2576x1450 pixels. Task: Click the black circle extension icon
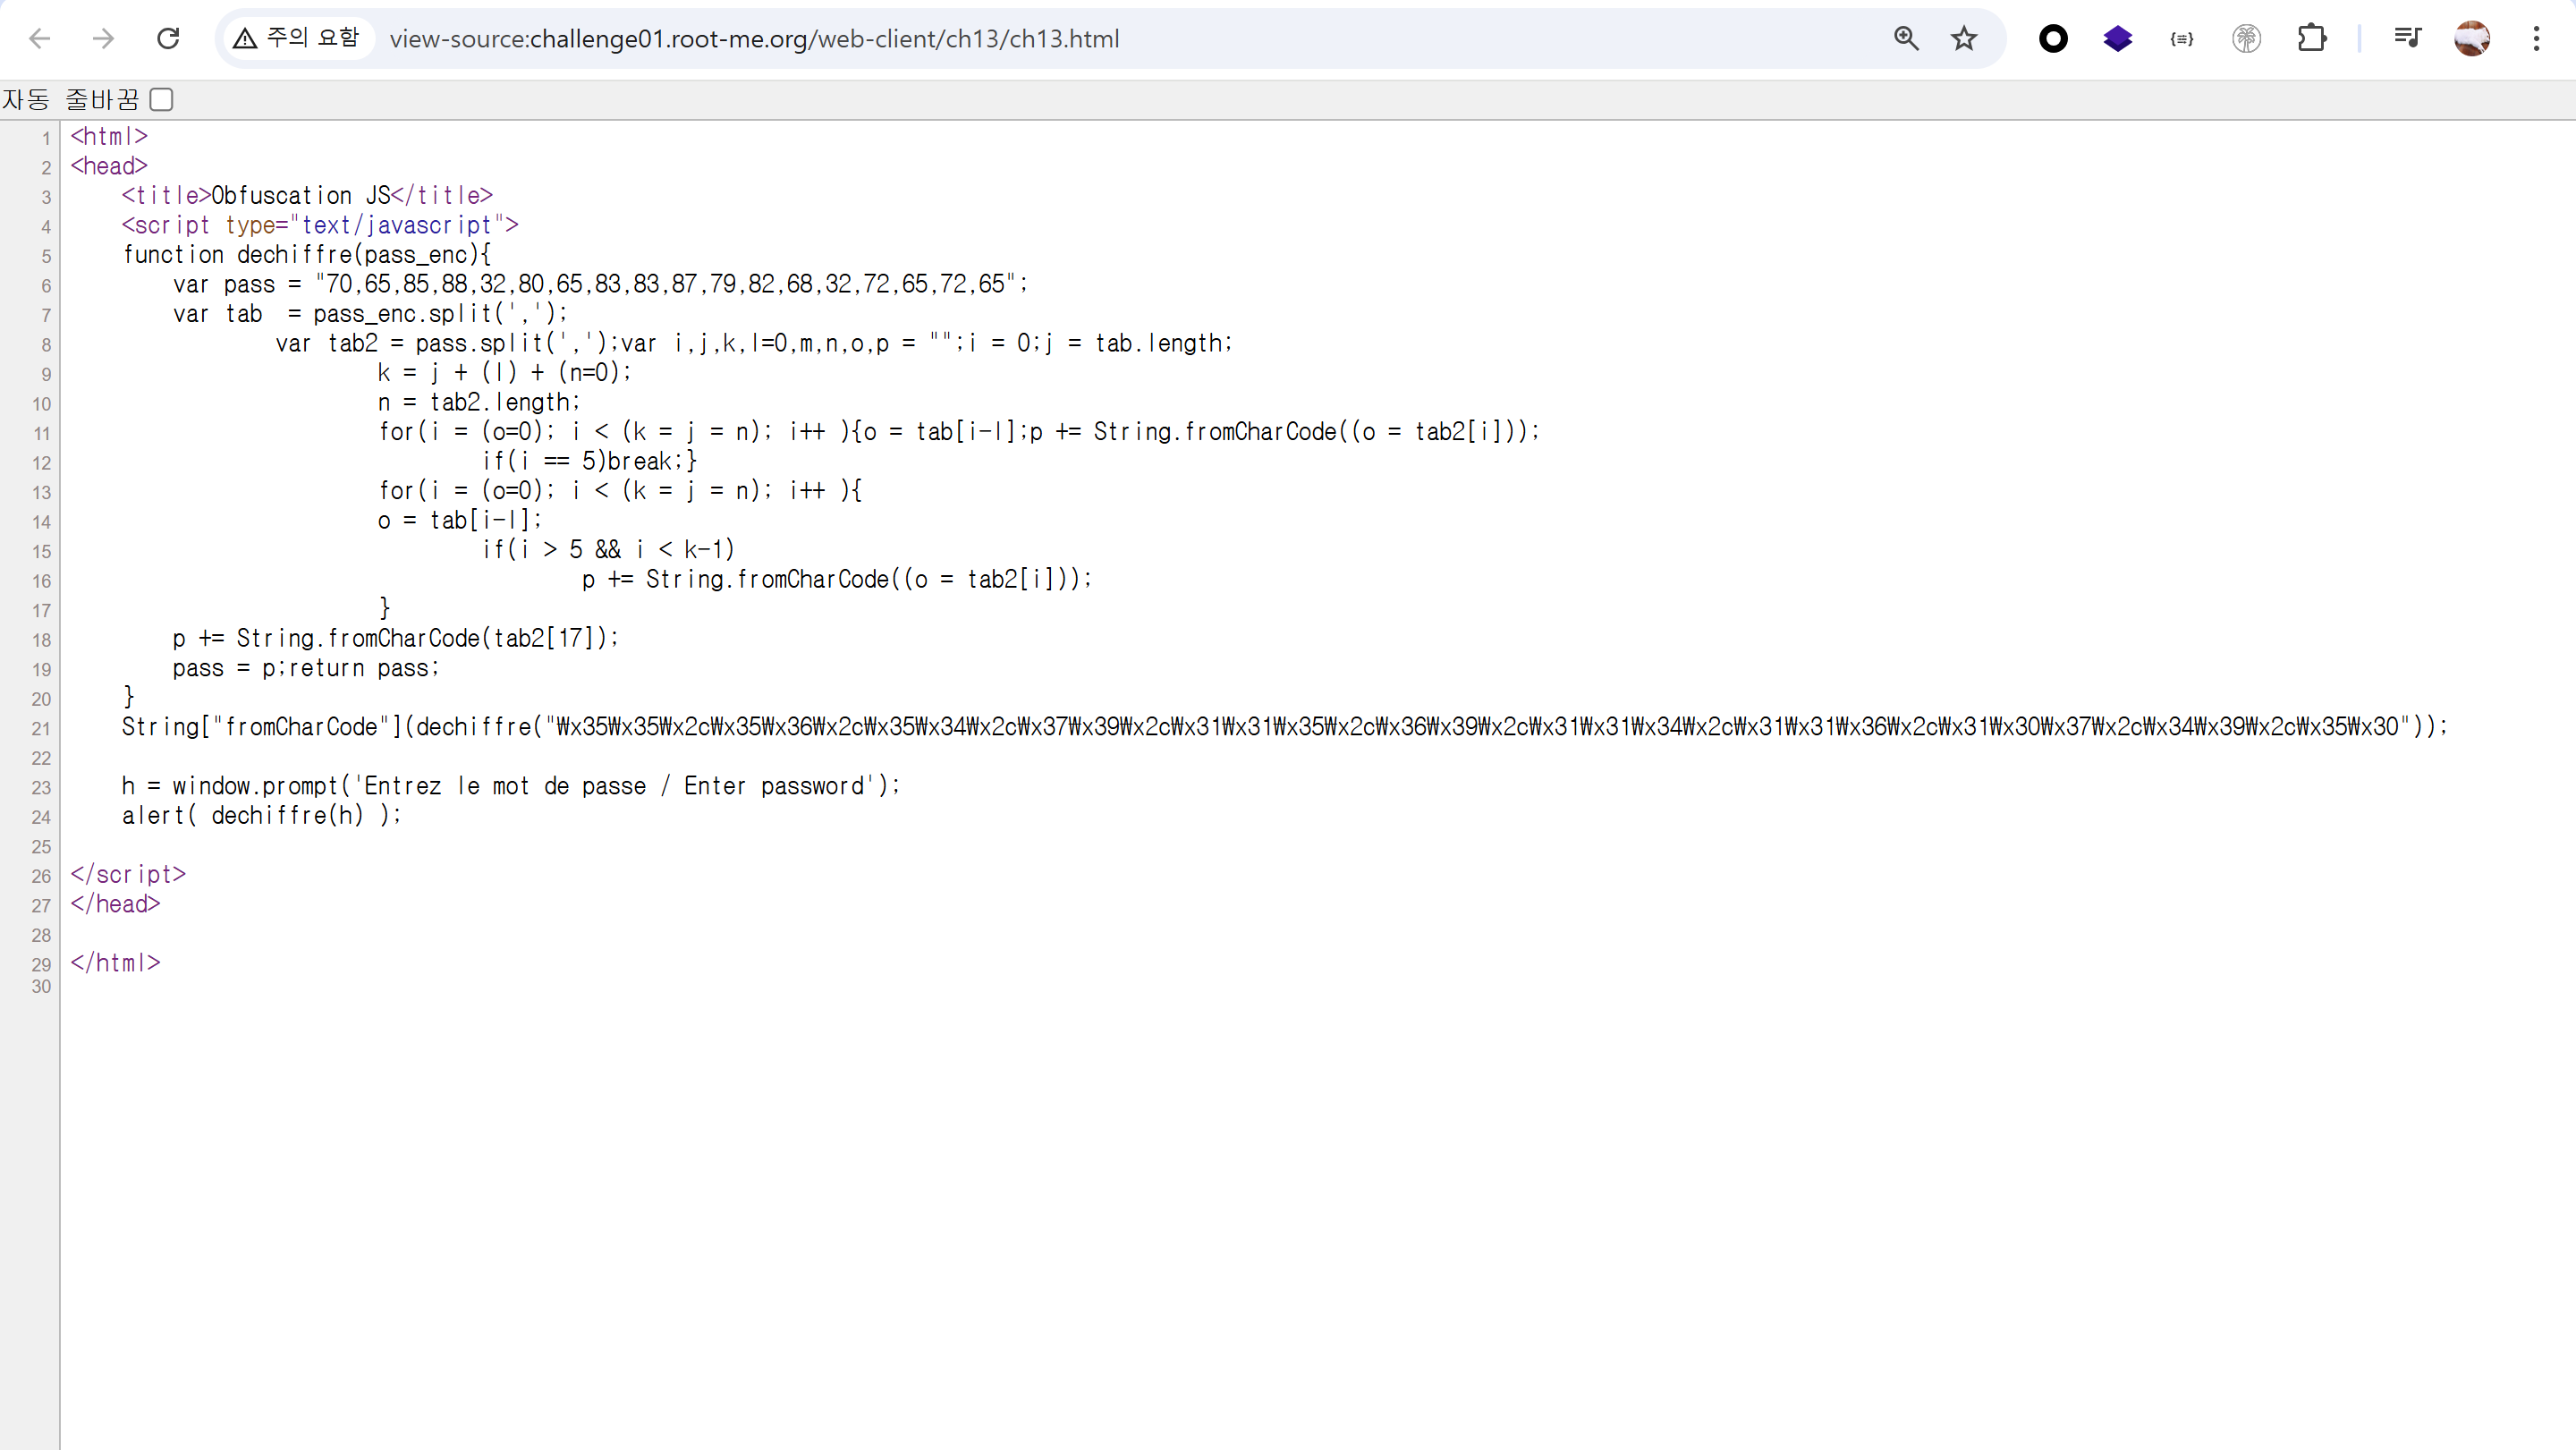pyautogui.click(x=2053, y=39)
